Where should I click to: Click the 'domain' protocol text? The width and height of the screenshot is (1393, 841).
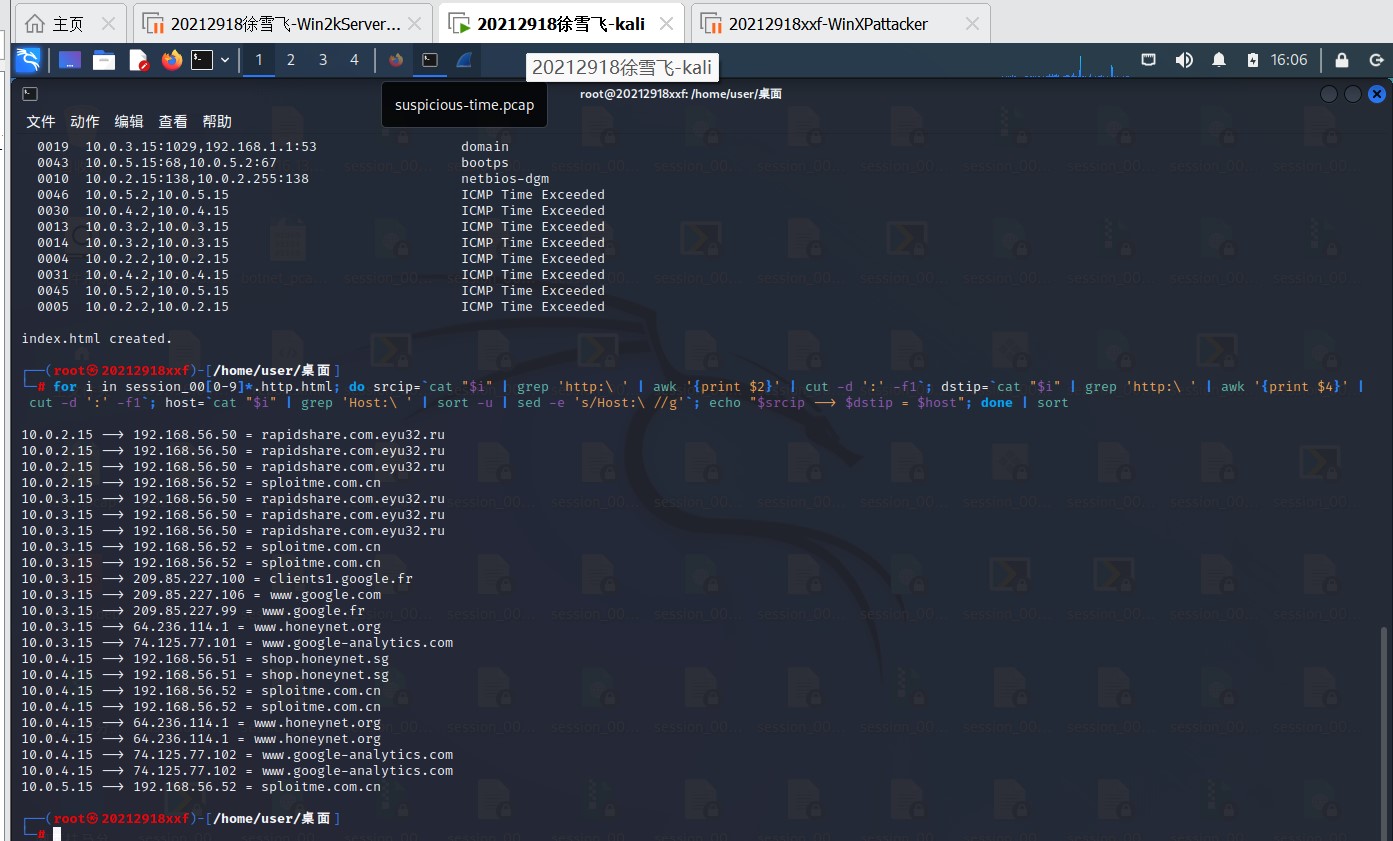click(485, 147)
